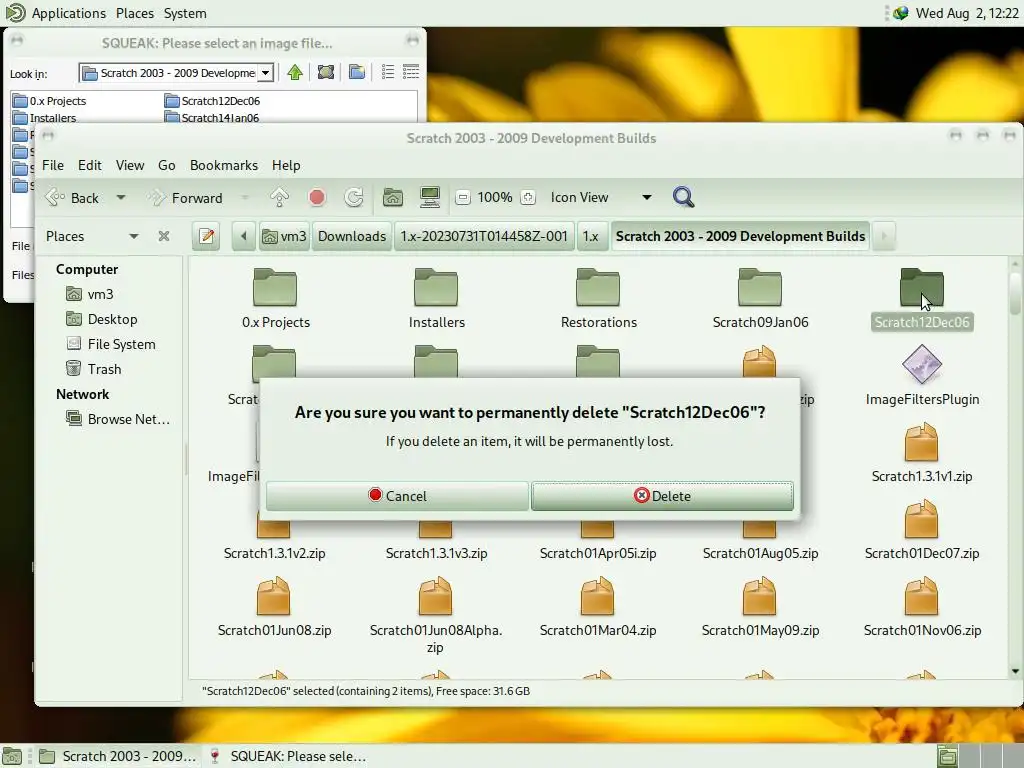Image resolution: width=1024 pixels, height=768 pixels.
Task: Open Home folder toolbar icon
Action: [x=392, y=197]
